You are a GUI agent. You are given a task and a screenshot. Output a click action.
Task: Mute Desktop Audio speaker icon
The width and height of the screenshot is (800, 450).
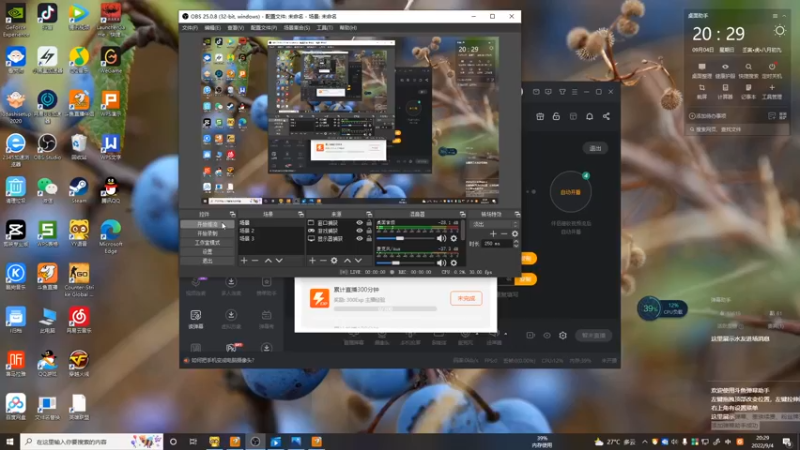point(441,238)
